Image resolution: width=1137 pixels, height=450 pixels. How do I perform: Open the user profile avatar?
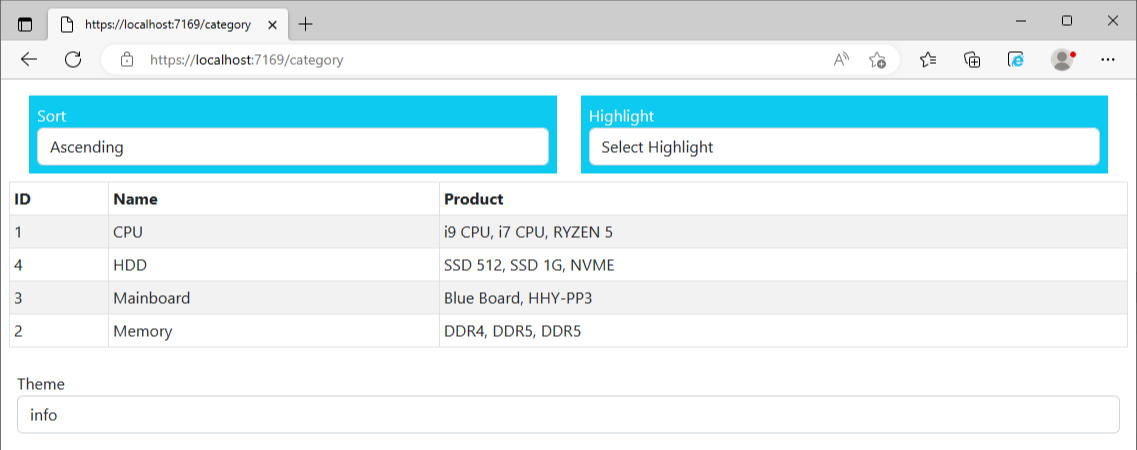coord(1062,59)
